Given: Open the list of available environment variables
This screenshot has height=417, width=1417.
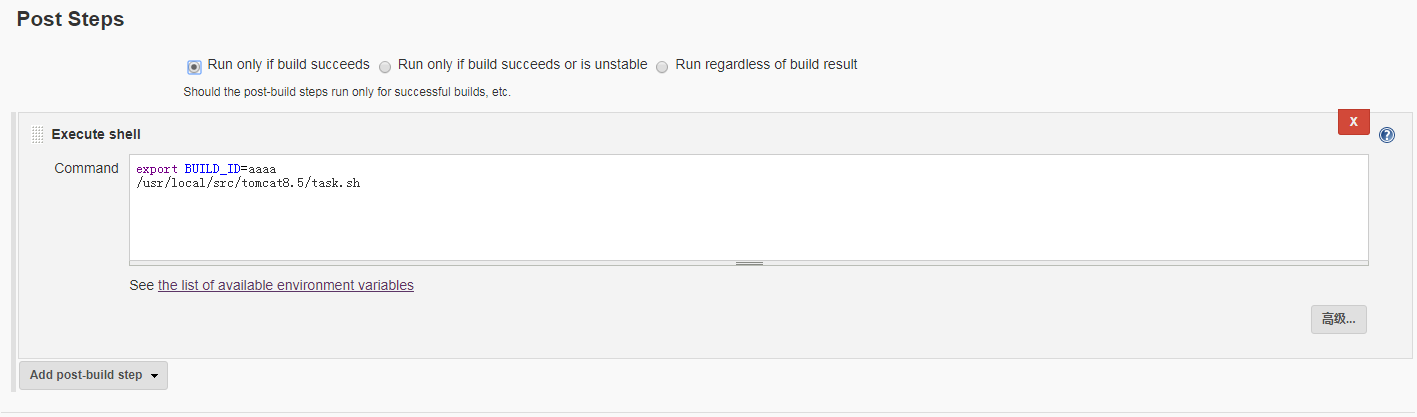Looking at the screenshot, I should click(x=286, y=285).
